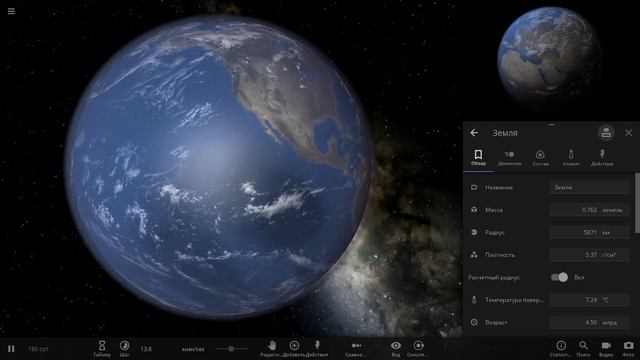Click the large Earth globe
This screenshot has height=360, width=640.
coord(217,167)
